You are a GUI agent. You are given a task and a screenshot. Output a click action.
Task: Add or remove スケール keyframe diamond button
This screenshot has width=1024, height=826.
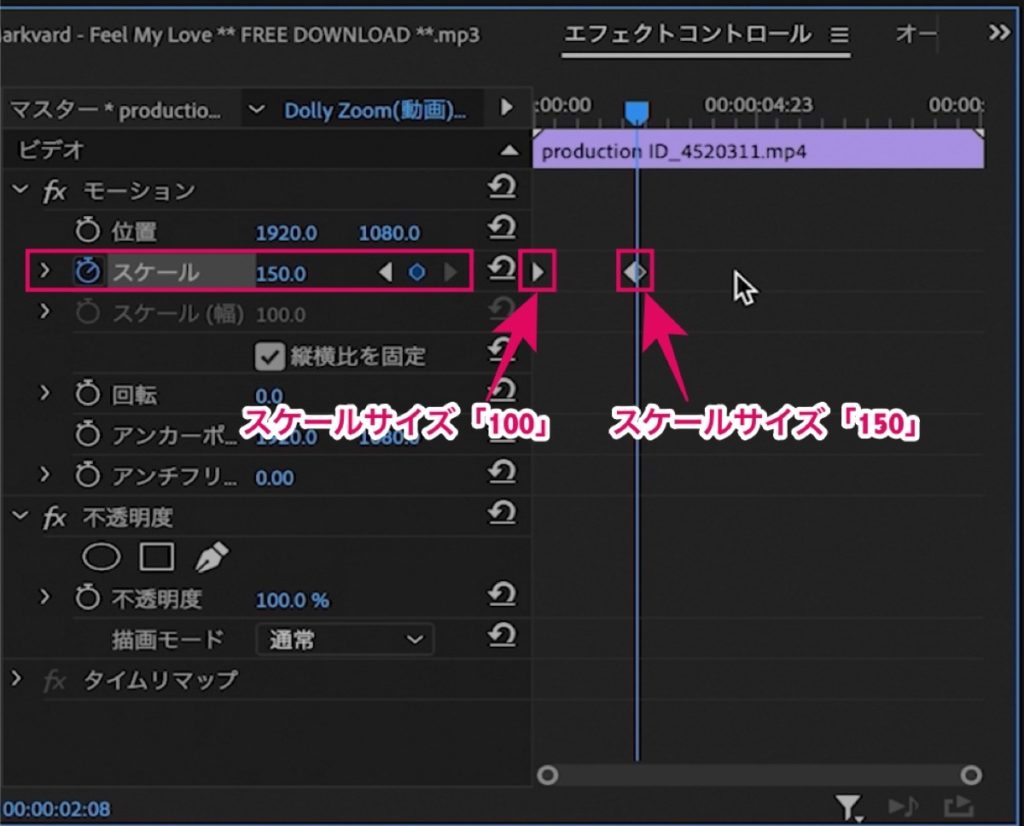417,272
